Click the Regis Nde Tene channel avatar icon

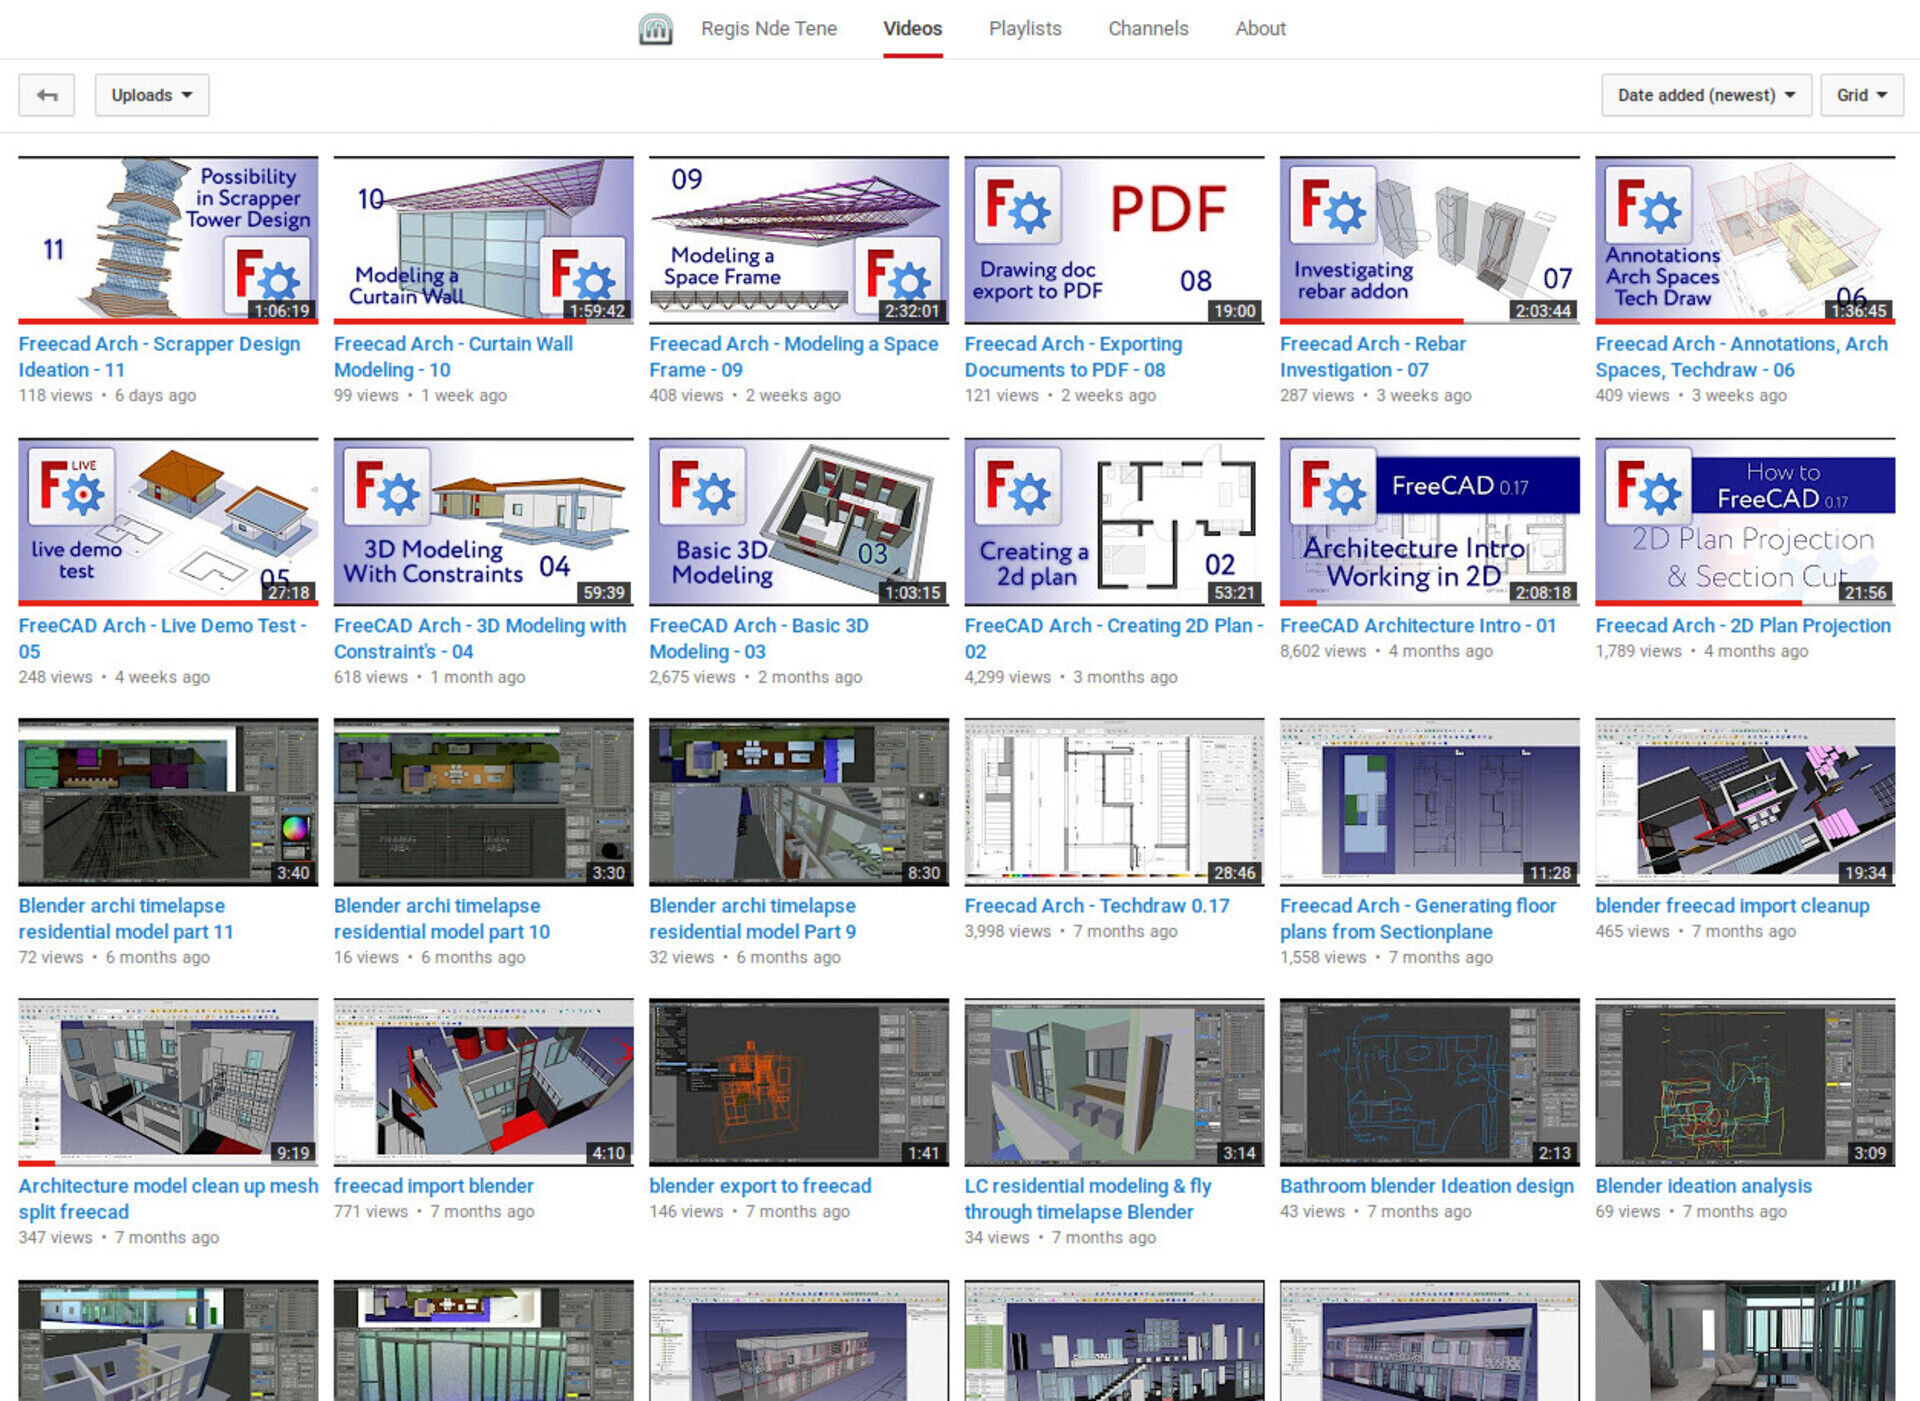[x=655, y=29]
